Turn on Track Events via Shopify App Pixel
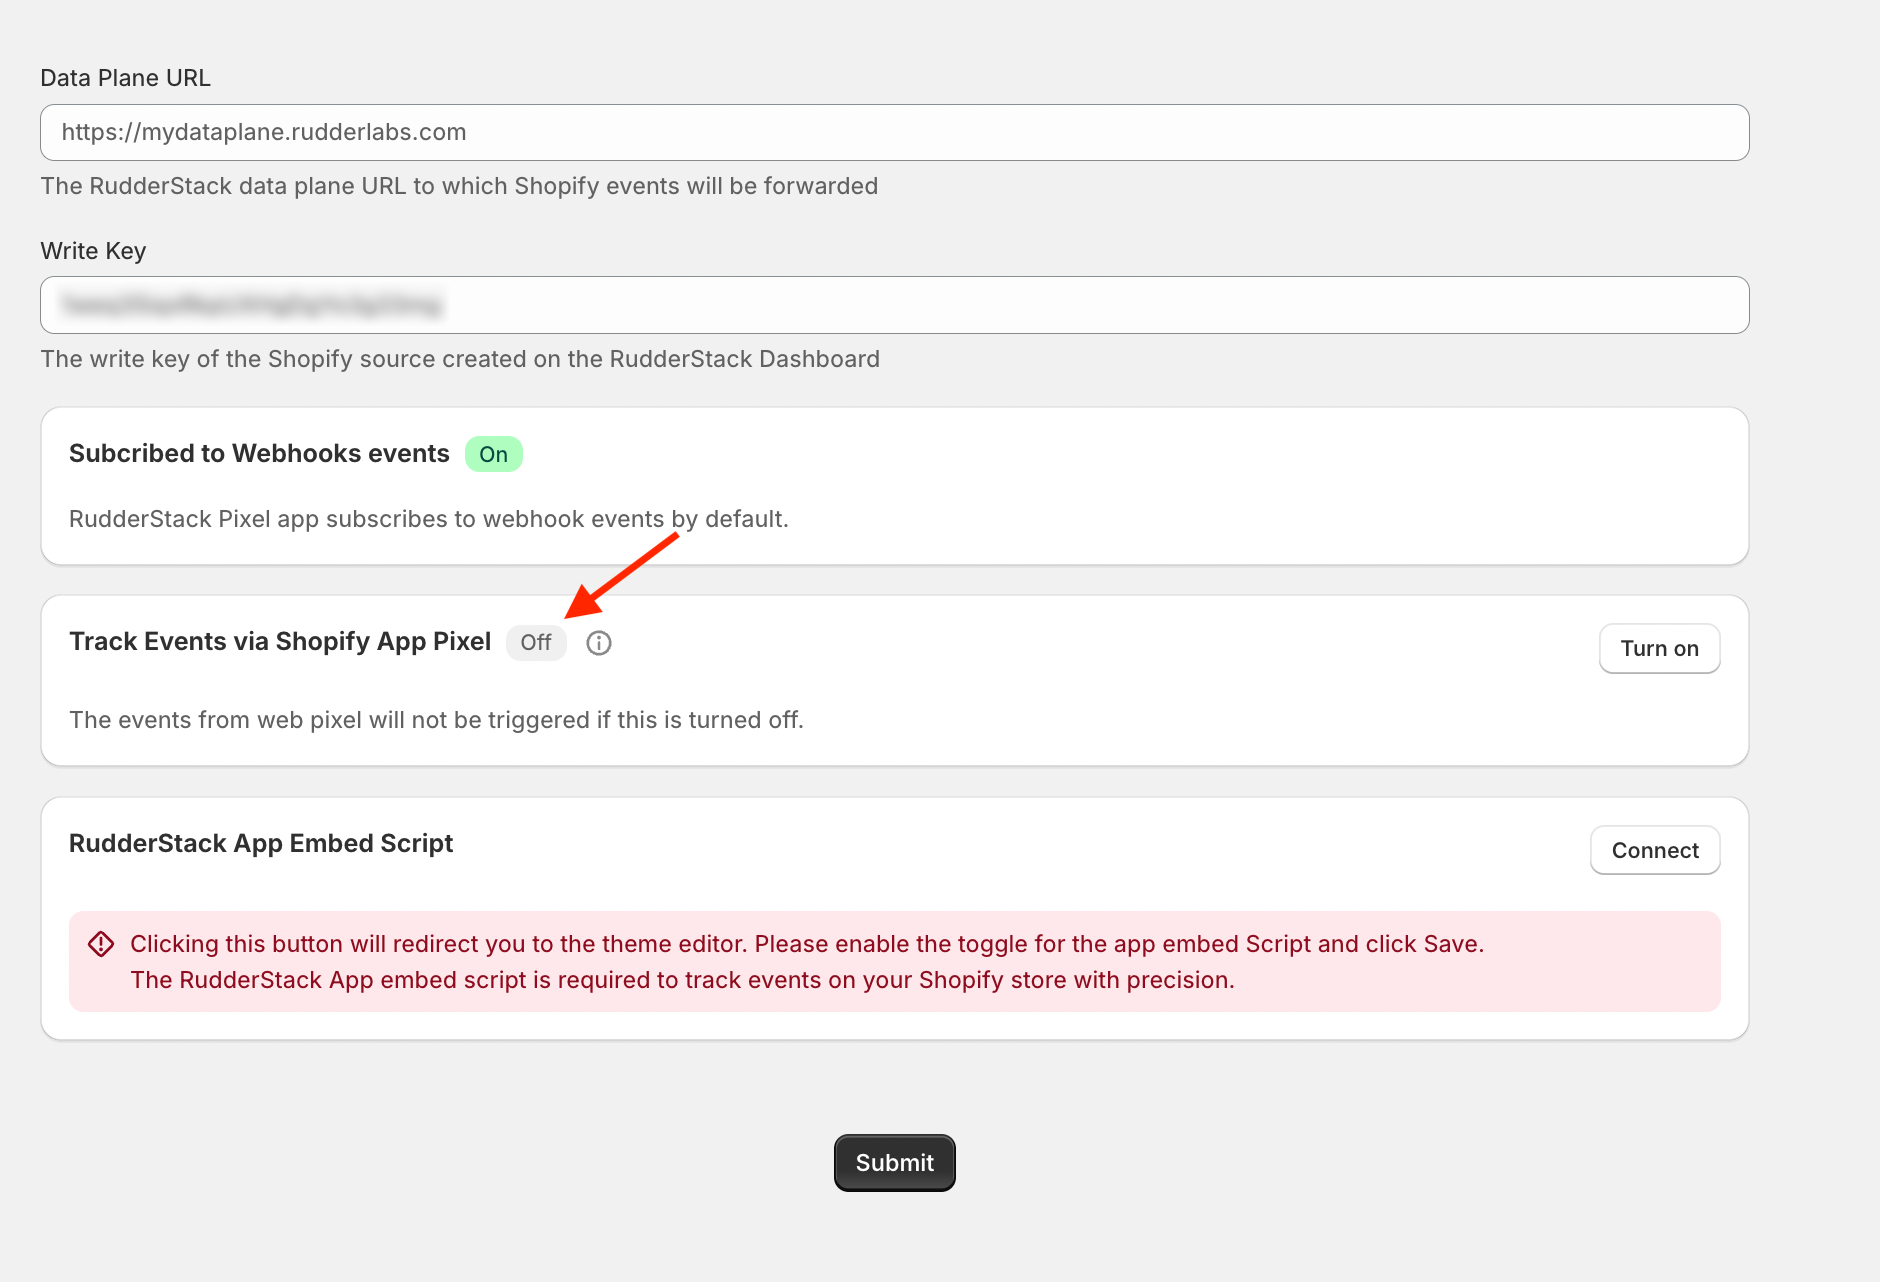Image resolution: width=1880 pixels, height=1282 pixels. click(1659, 649)
